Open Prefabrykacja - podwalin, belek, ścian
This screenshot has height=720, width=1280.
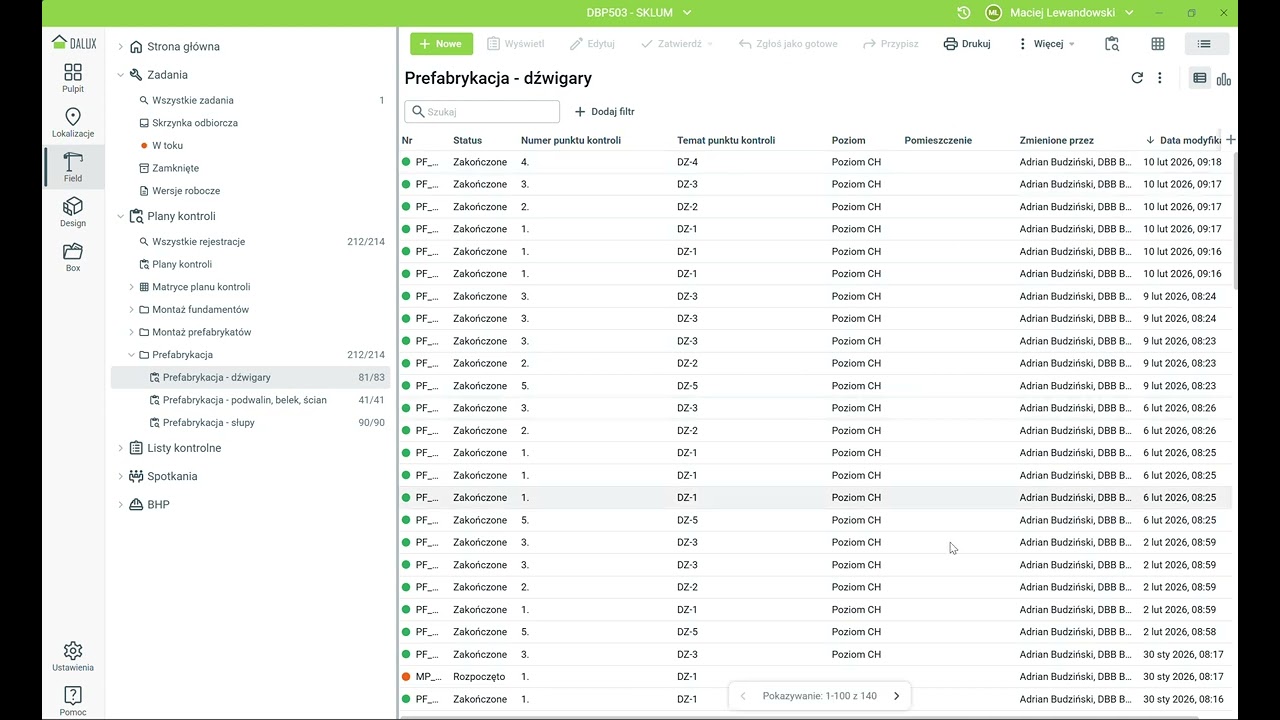(245, 400)
